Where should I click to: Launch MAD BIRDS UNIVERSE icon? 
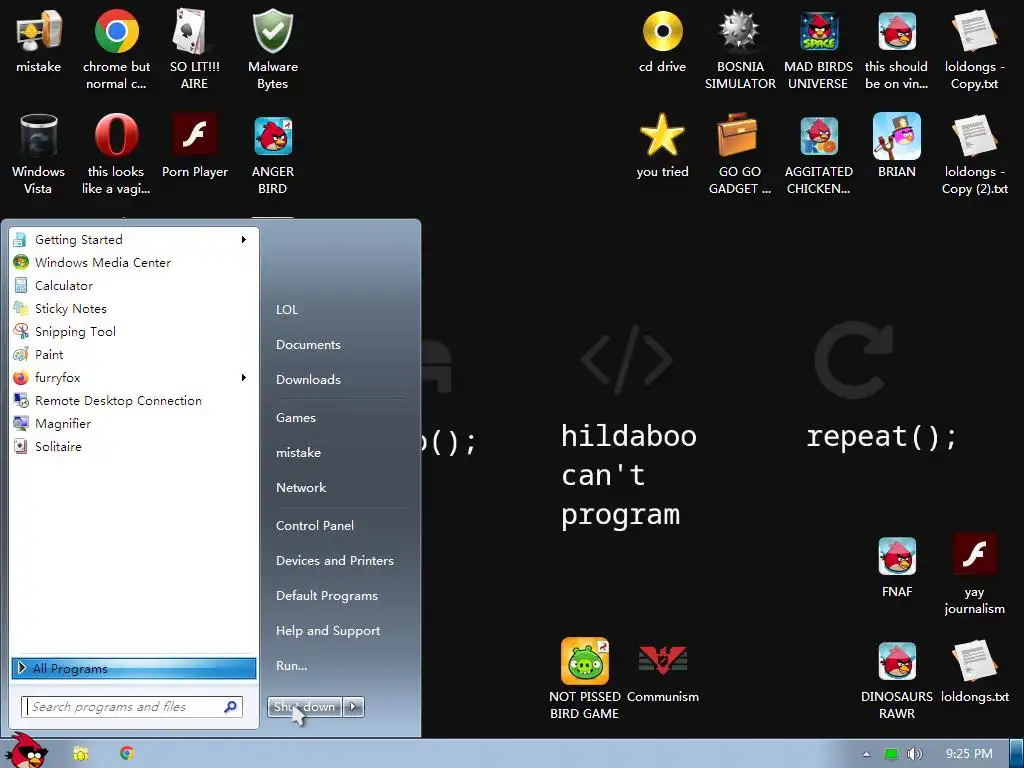click(819, 31)
